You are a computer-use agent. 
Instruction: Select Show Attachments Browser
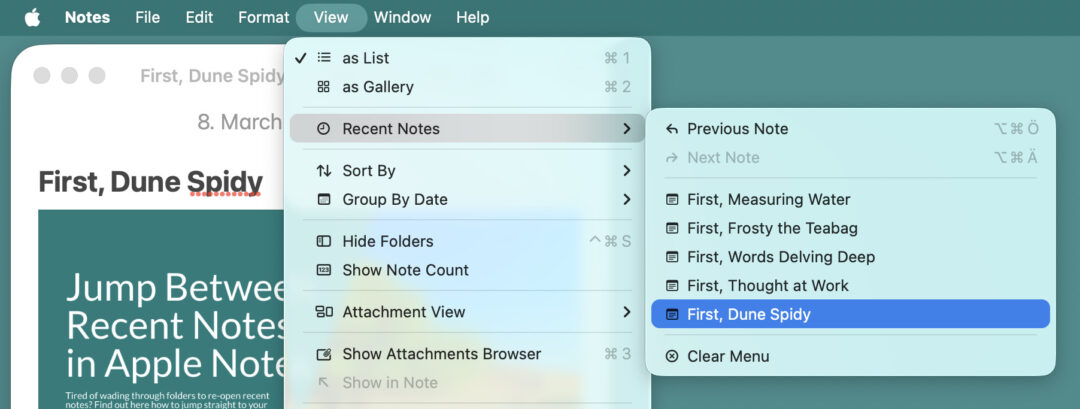point(468,354)
